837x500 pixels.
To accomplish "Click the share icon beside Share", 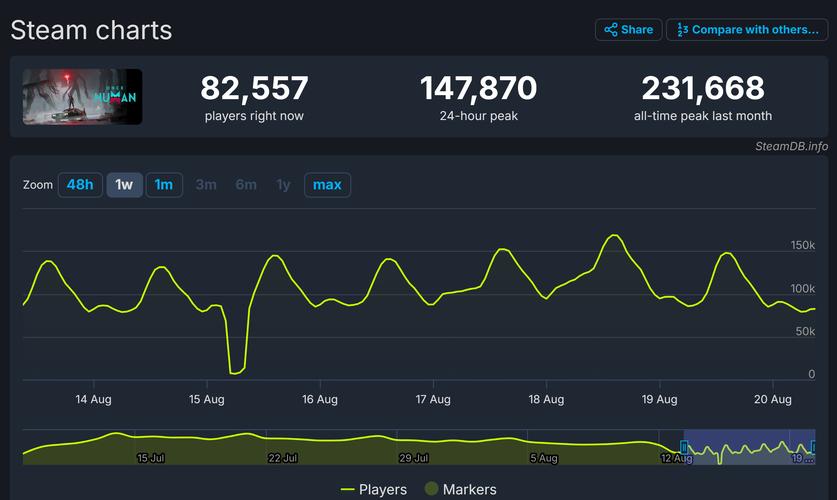I will click(611, 29).
